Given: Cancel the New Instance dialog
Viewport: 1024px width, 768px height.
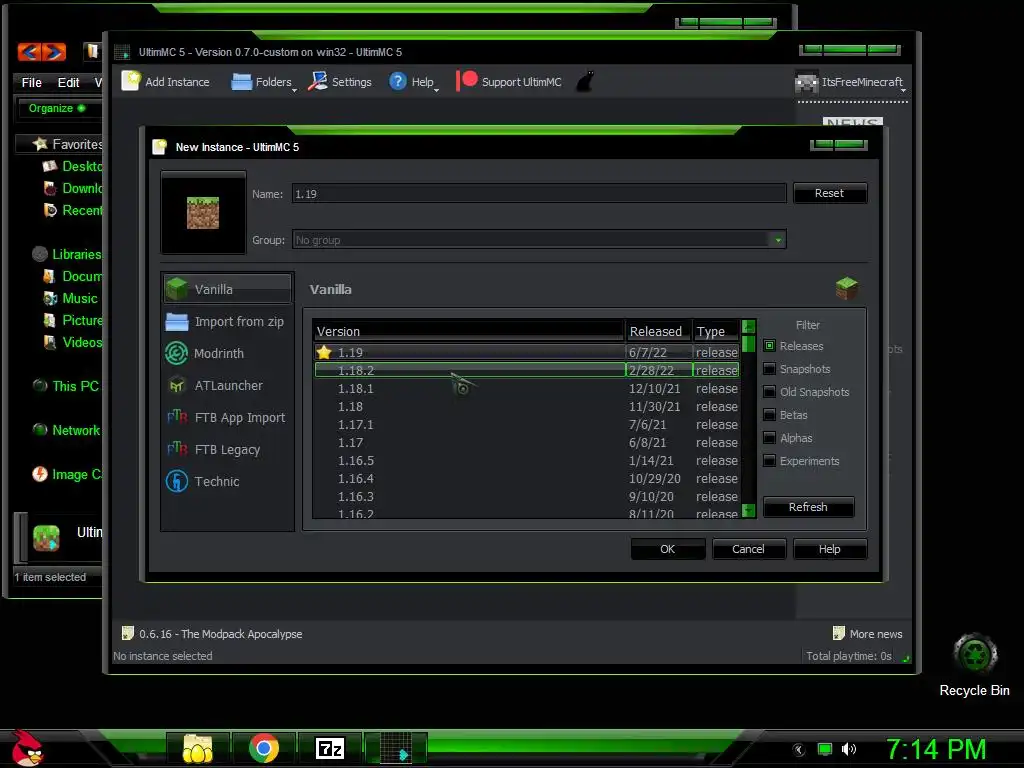Looking at the screenshot, I should (x=748, y=549).
